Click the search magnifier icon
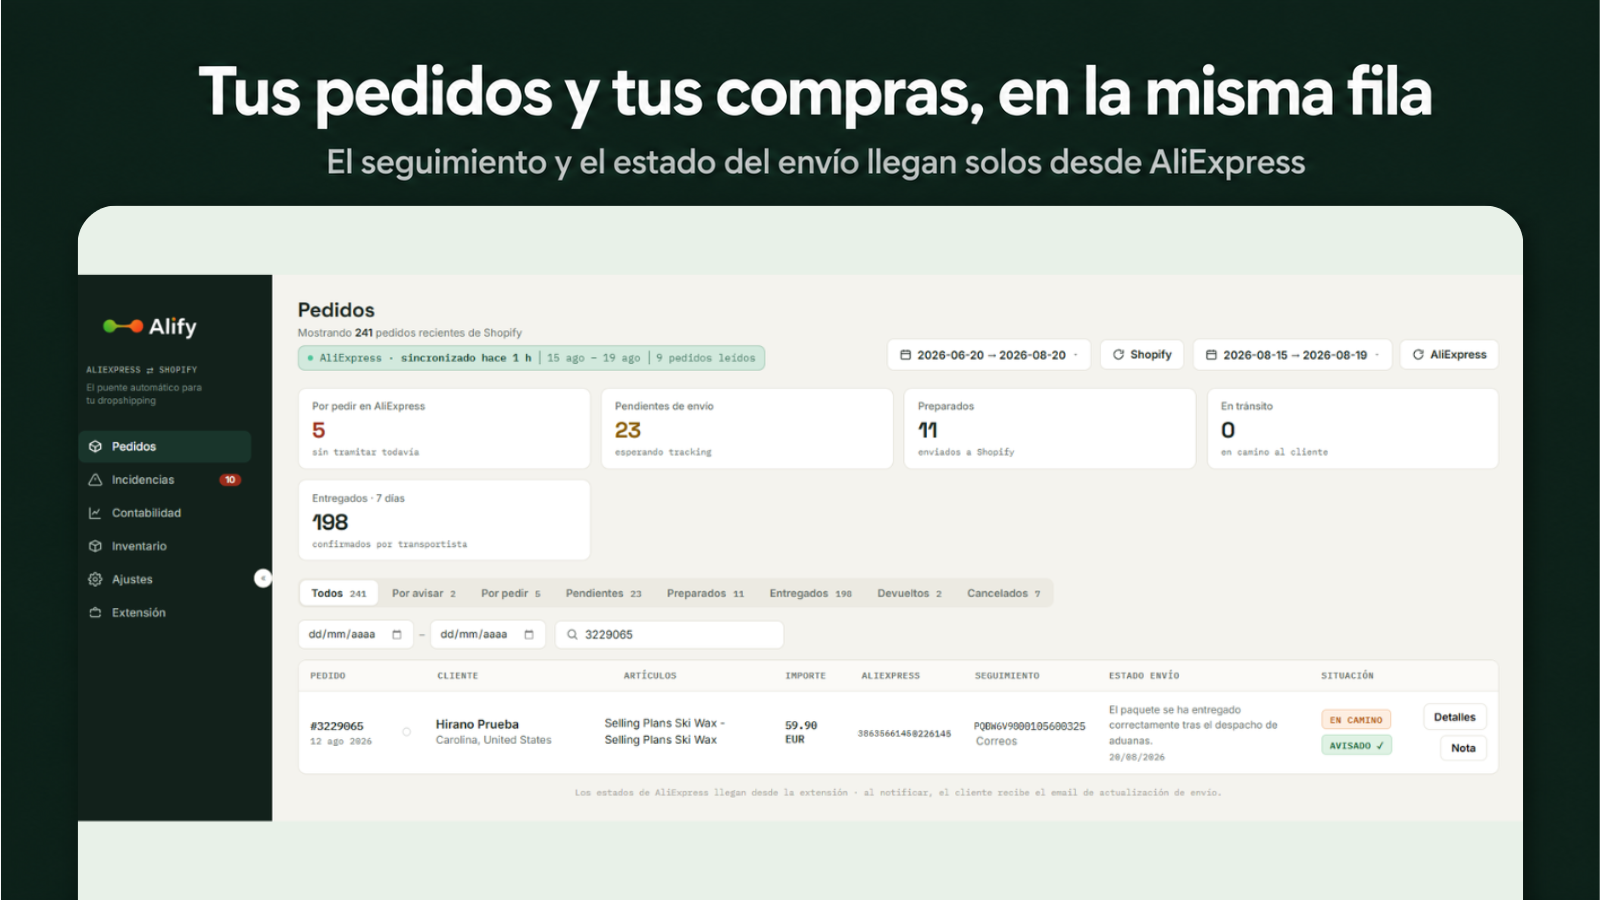The width and height of the screenshot is (1600, 900). (x=572, y=634)
